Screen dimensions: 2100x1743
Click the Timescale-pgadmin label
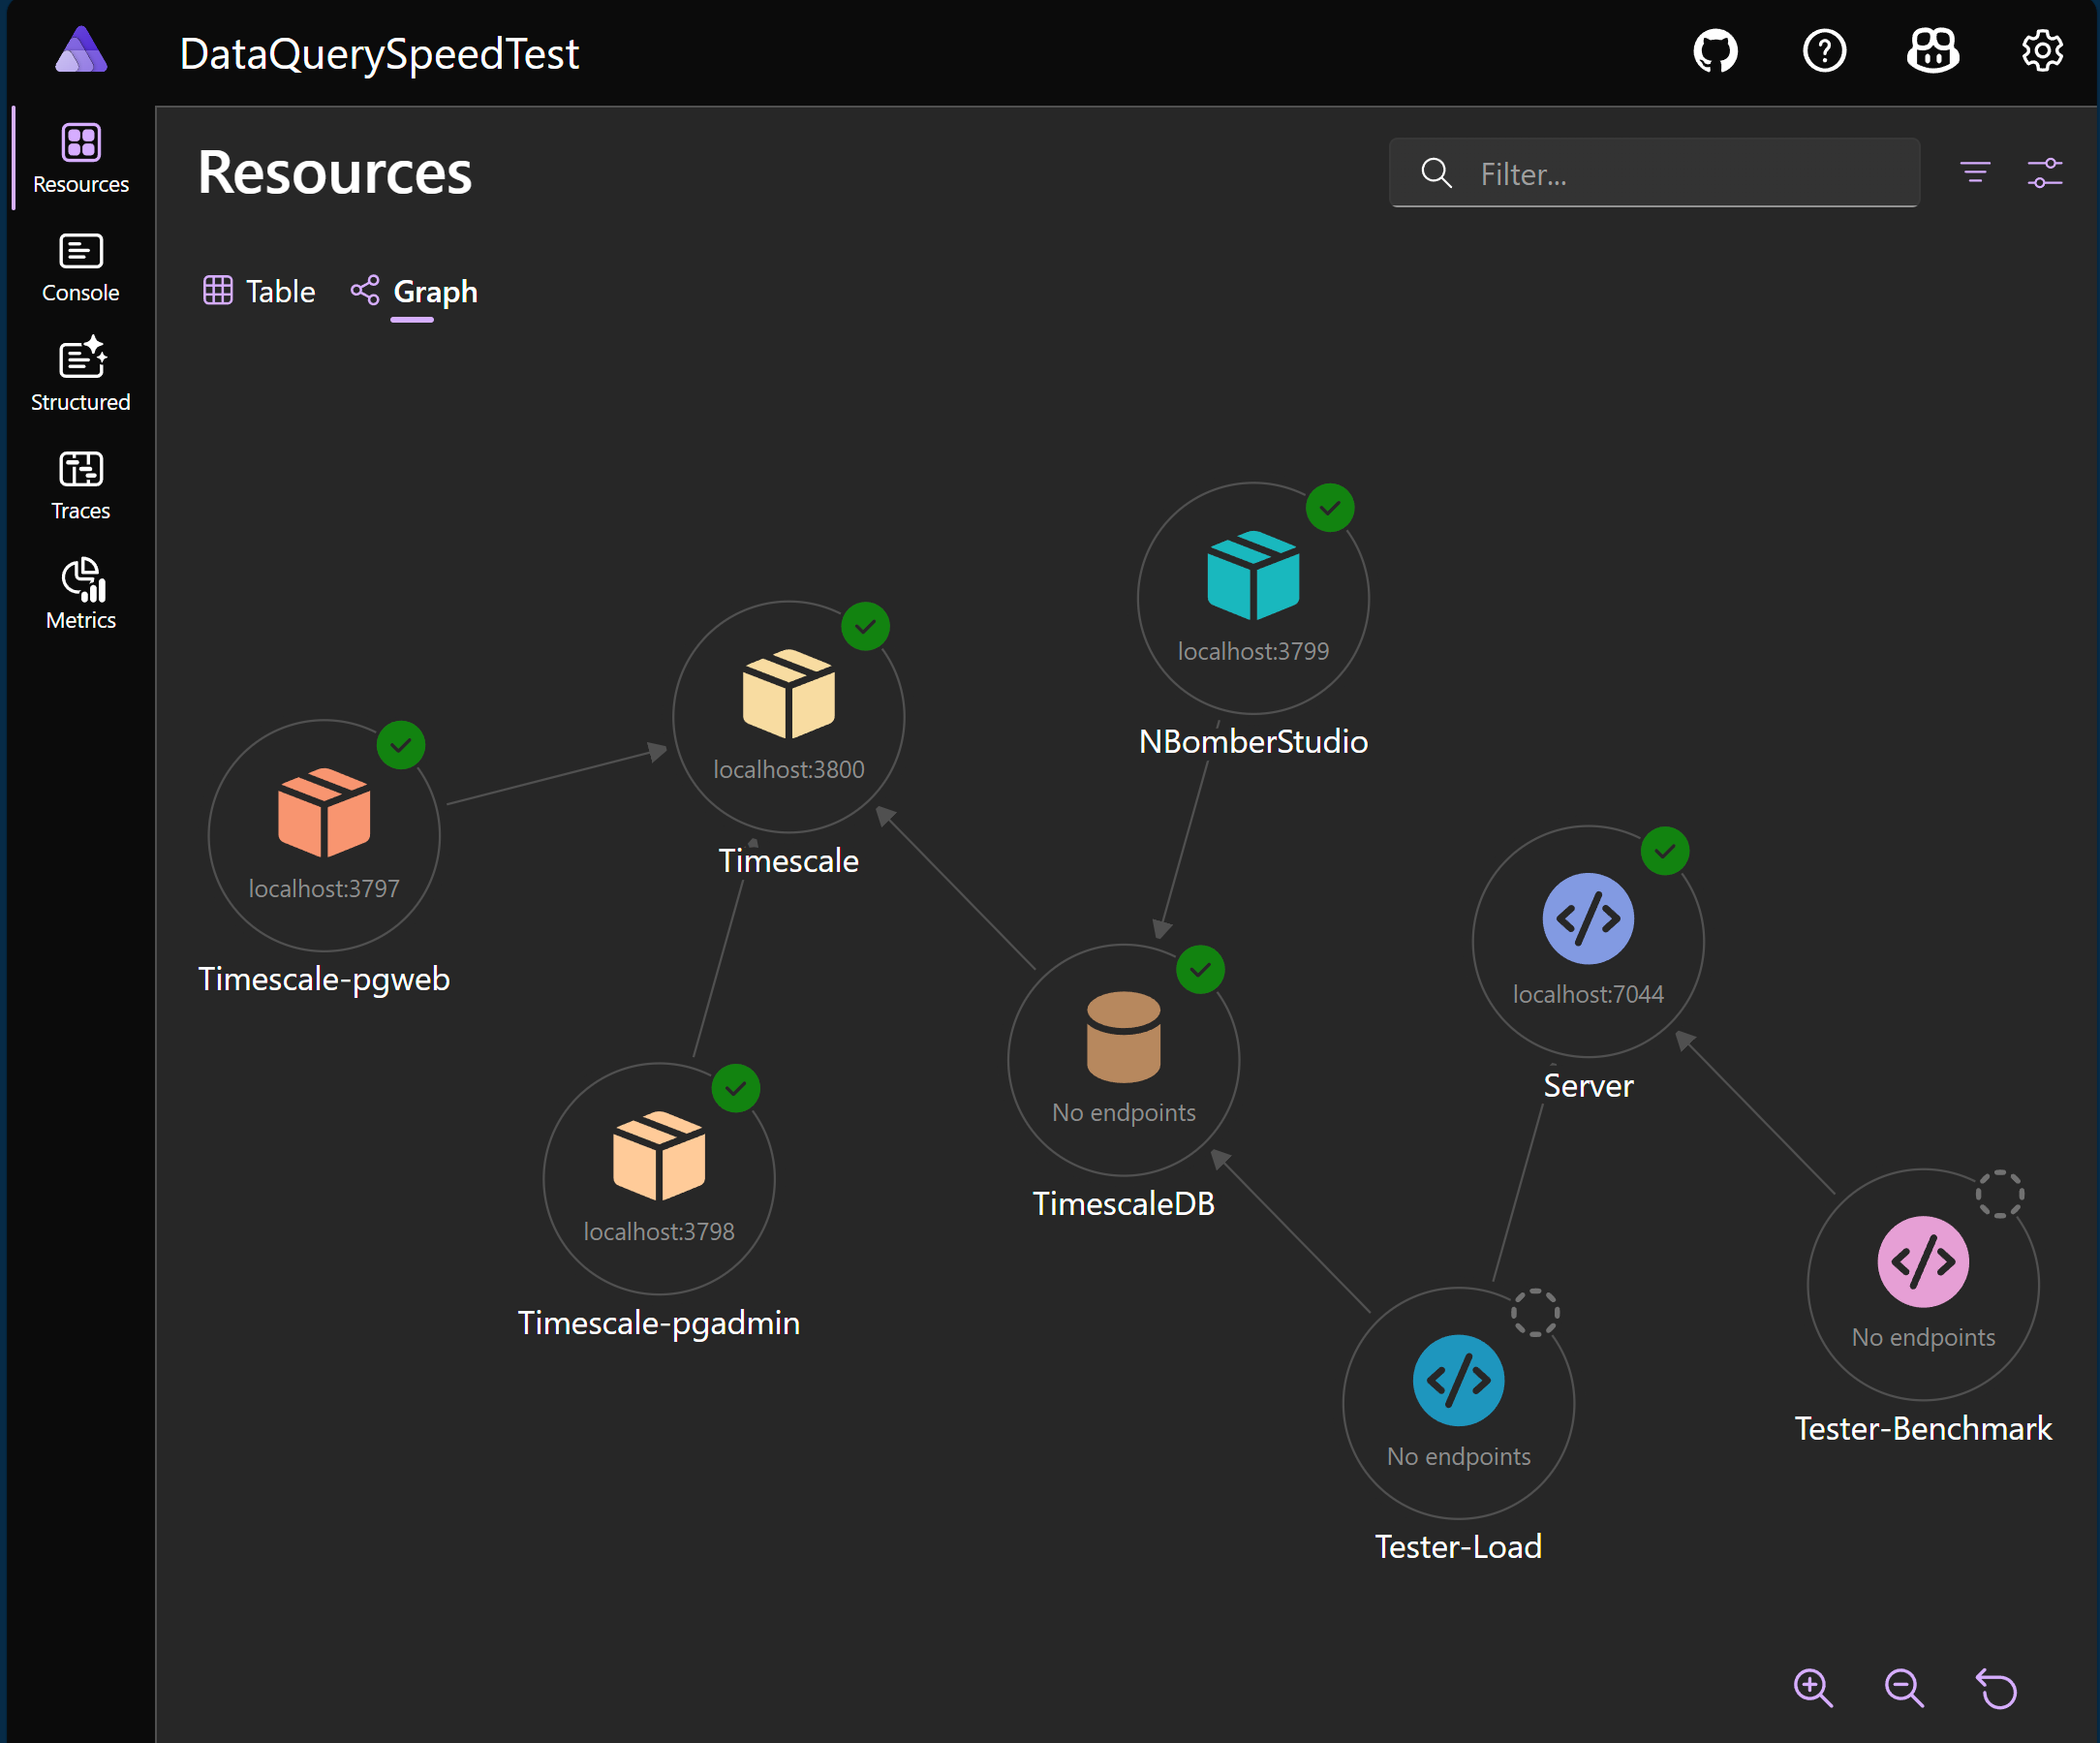[x=659, y=1323]
